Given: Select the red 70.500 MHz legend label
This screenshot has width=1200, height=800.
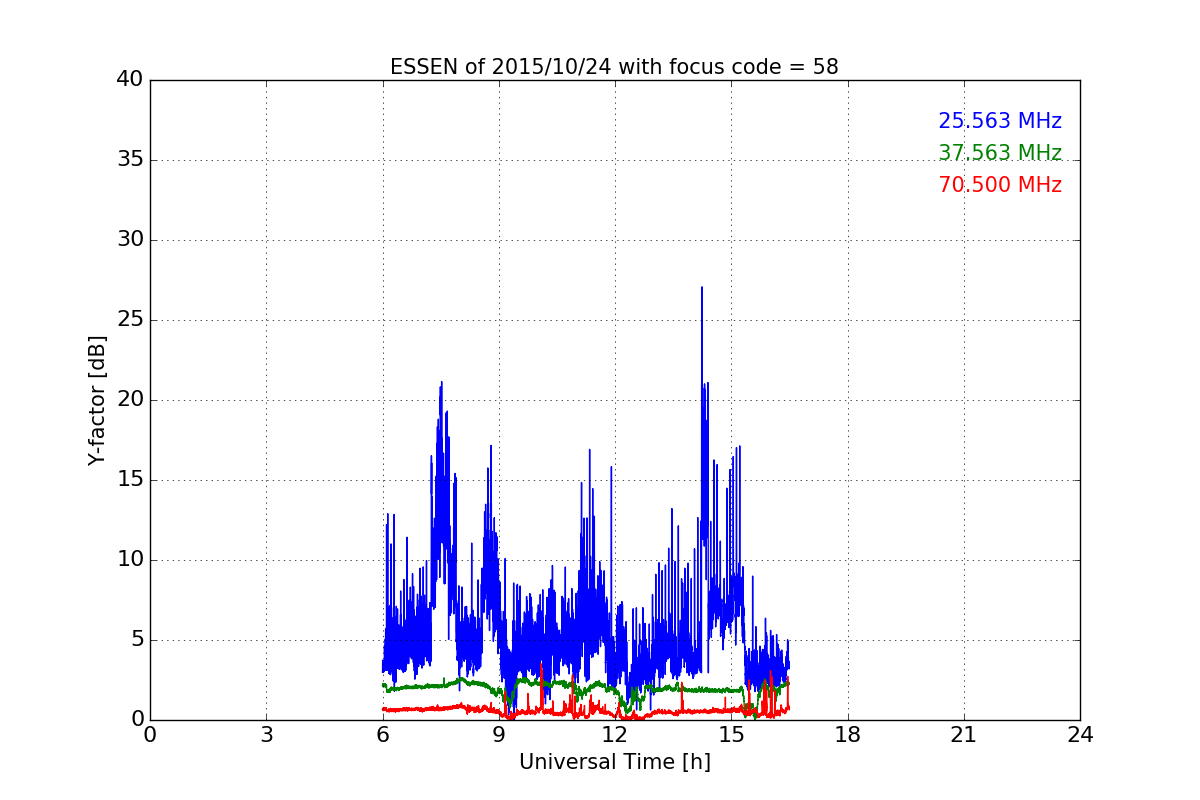Looking at the screenshot, I should [1000, 185].
